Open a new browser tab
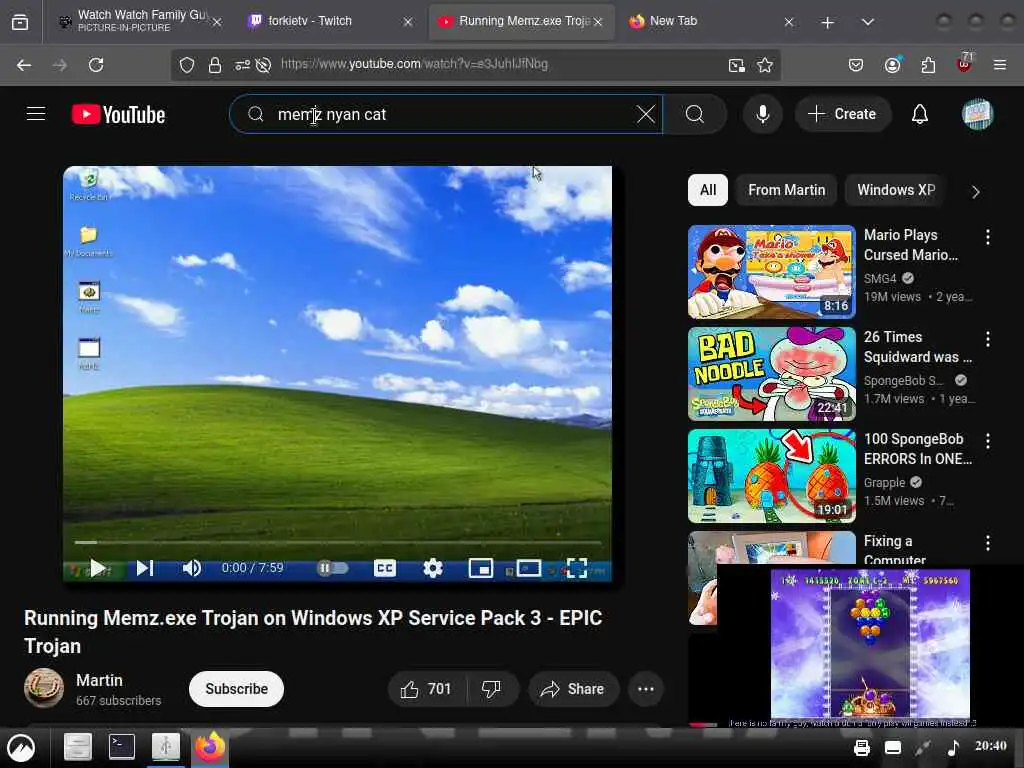Image resolution: width=1024 pixels, height=768 pixels. click(x=827, y=23)
